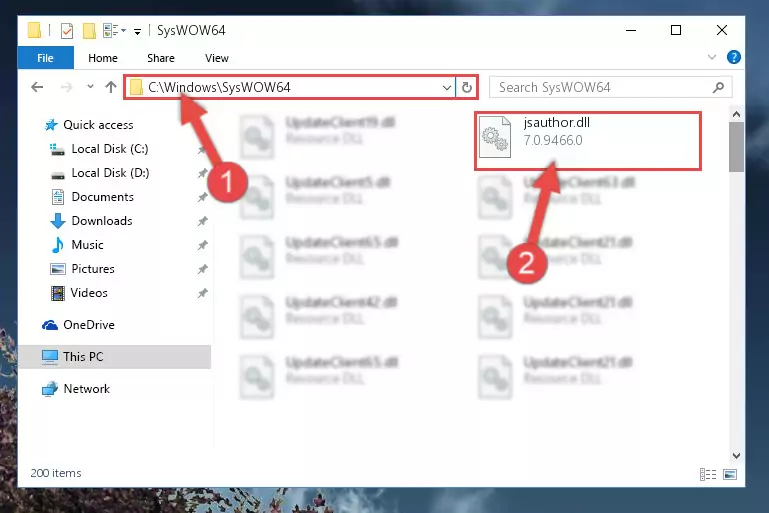Select OneDrive in the navigation pane
769x513 pixels.
(89, 325)
